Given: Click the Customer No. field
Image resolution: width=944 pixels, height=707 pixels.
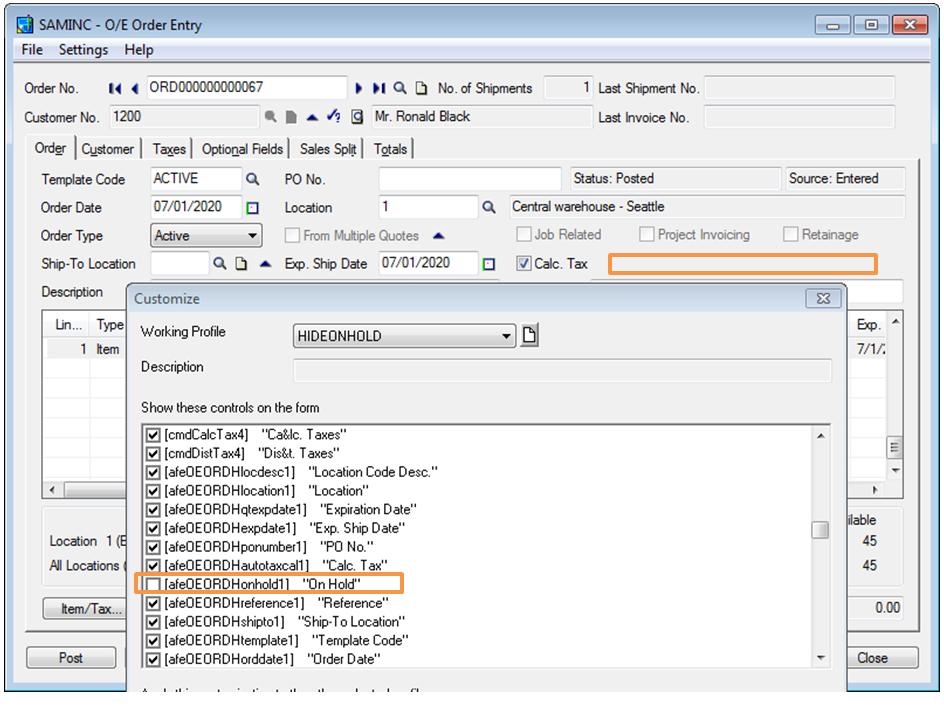Looking at the screenshot, I should 185,117.
